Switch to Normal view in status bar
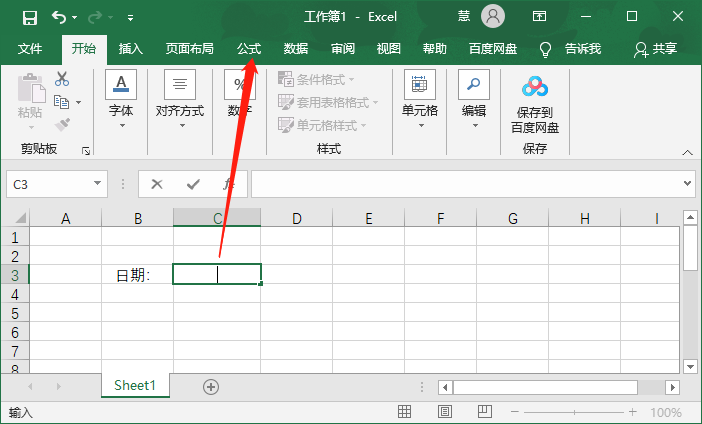Viewport: 702px width, 424px height. [x=404, y=412]
